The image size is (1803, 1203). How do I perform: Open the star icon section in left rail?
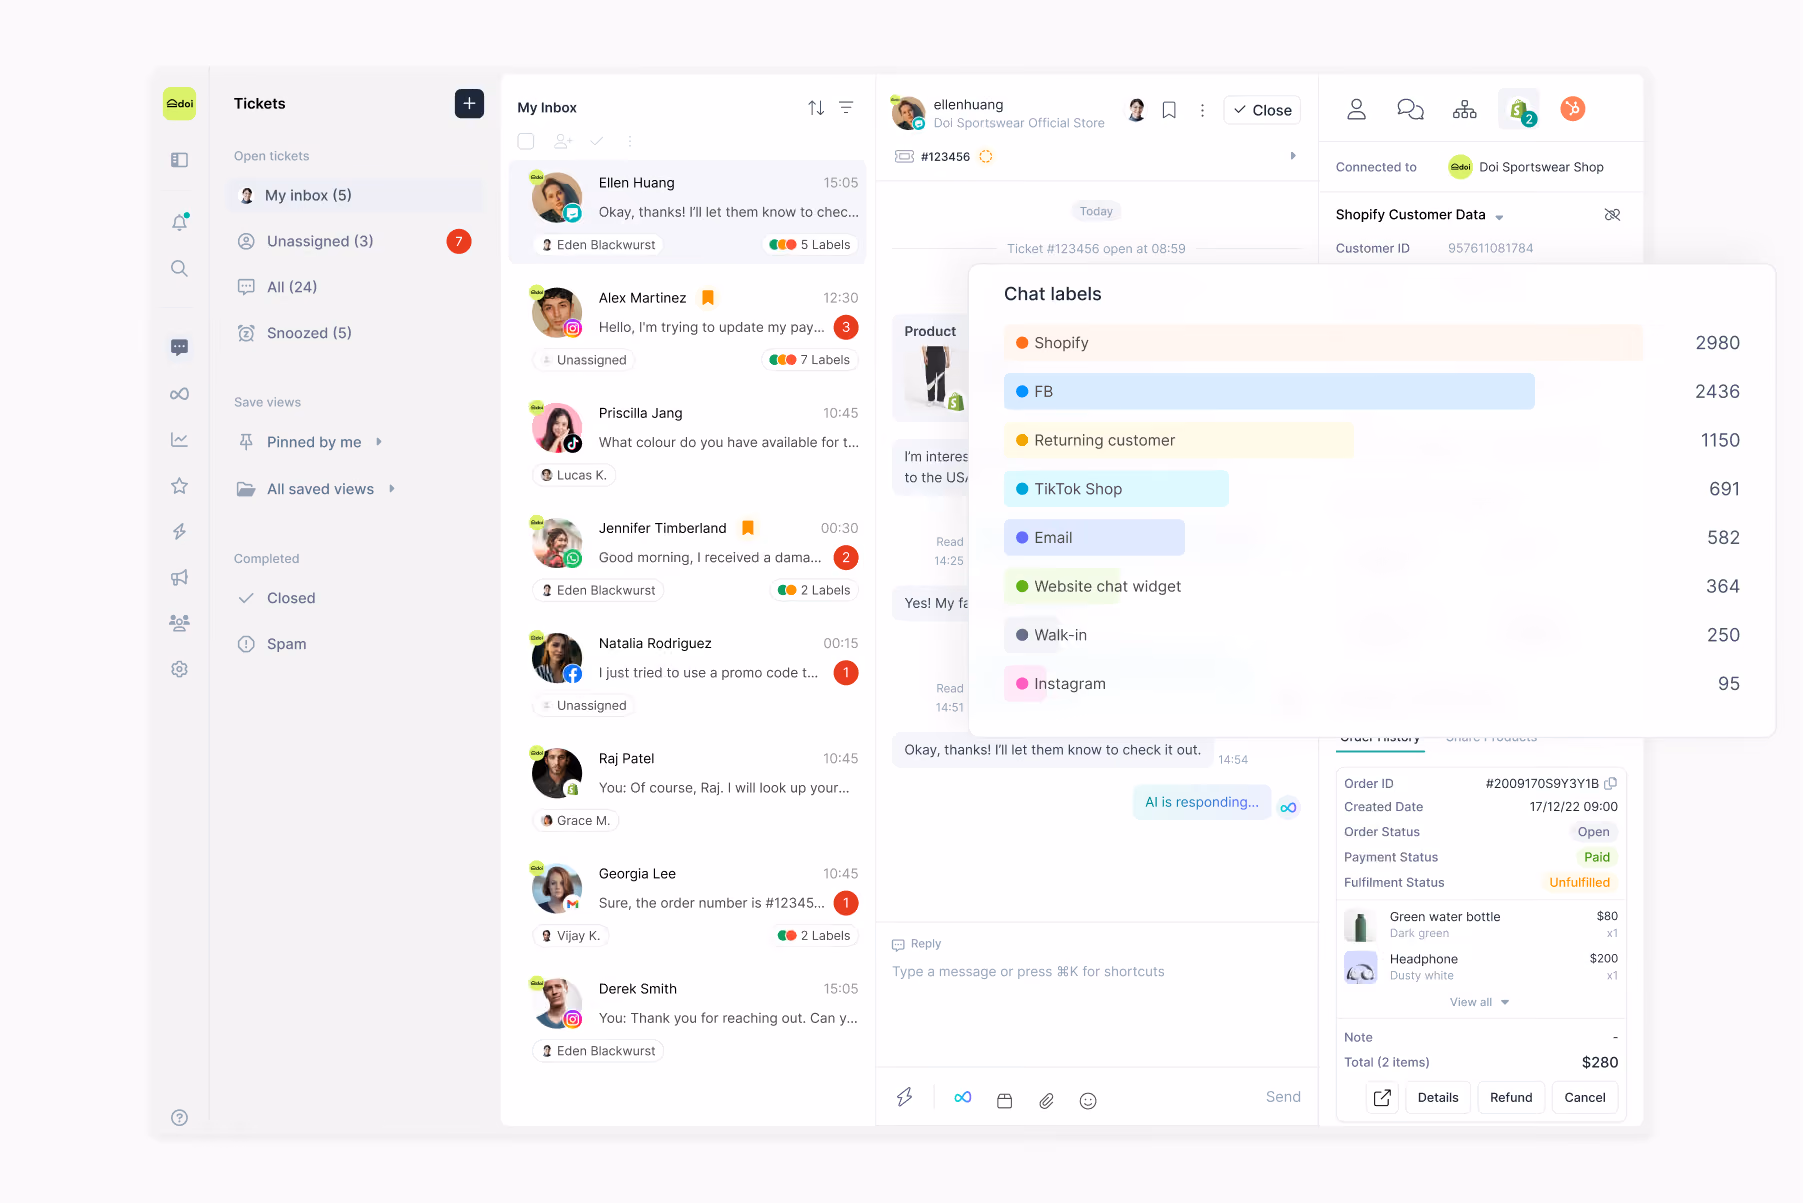(x=180, y=486)
